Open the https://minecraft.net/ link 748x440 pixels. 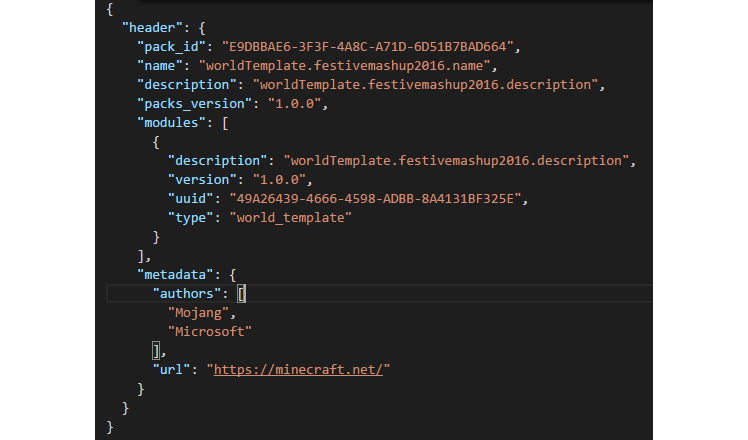297,370
